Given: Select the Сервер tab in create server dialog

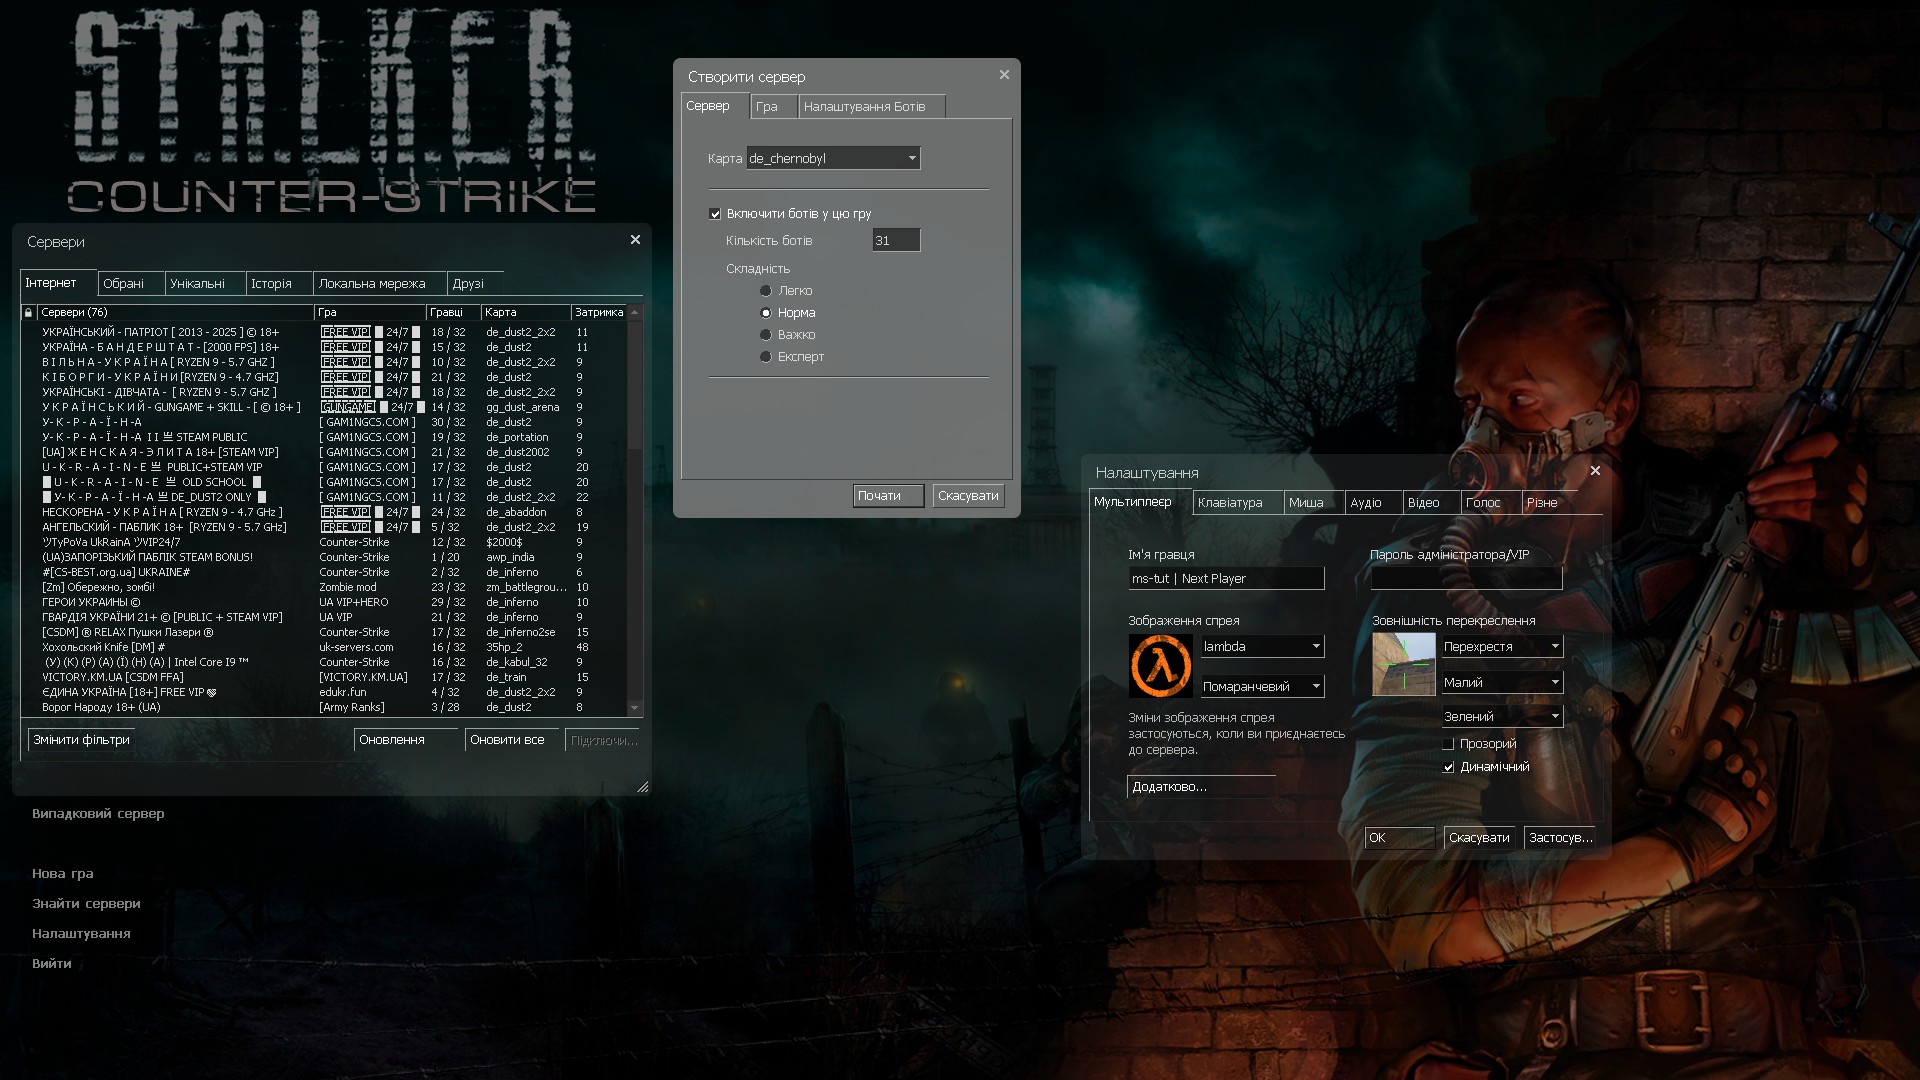Looking at the screenshot, I should (x=715, y=106).
